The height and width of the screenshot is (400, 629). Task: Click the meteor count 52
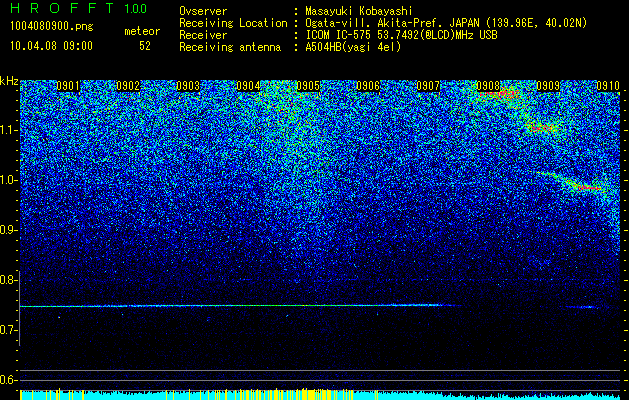(x=145, y=46)
